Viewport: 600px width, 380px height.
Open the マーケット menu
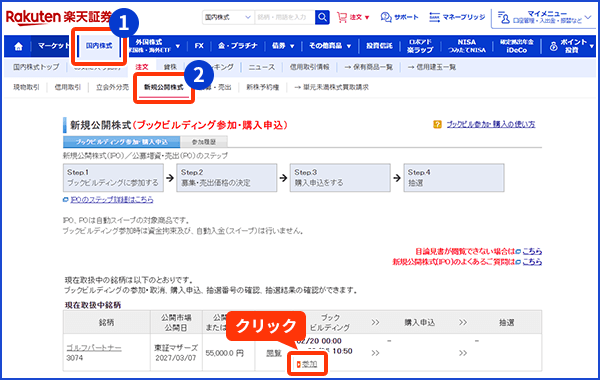[x=53, y=46]
